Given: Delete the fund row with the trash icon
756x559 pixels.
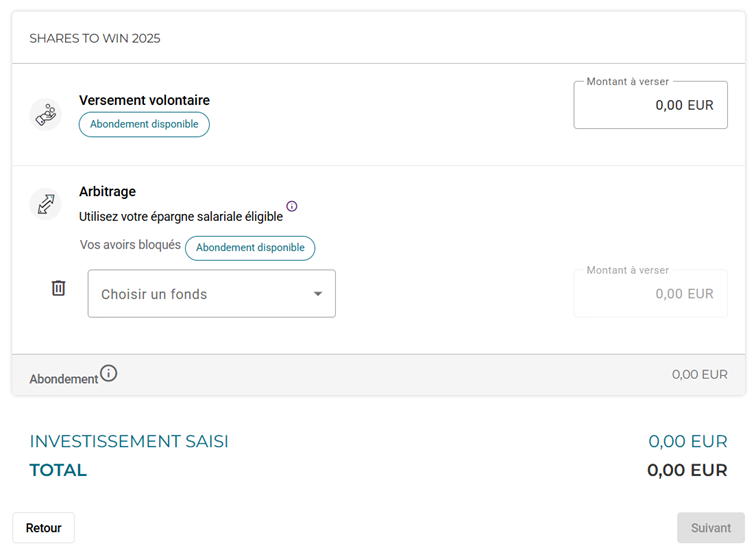Looking at the screenshot, I should (x=58, y=288).
